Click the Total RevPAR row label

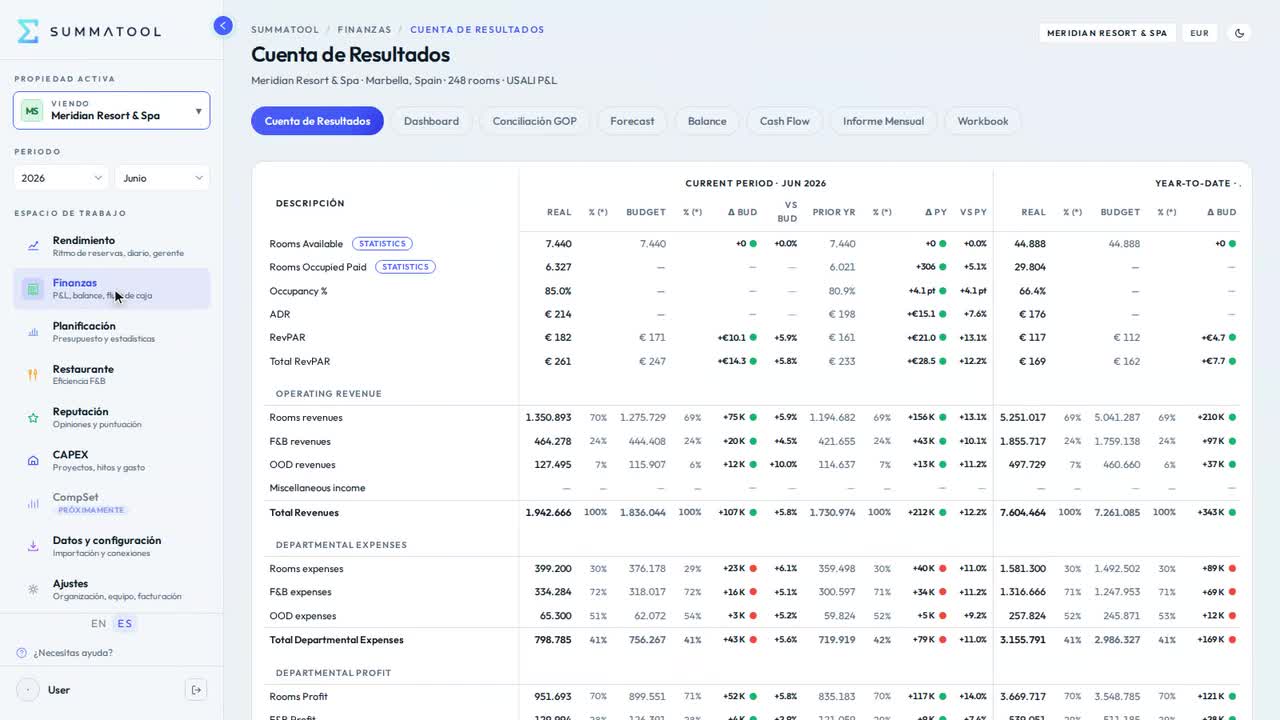299,361
